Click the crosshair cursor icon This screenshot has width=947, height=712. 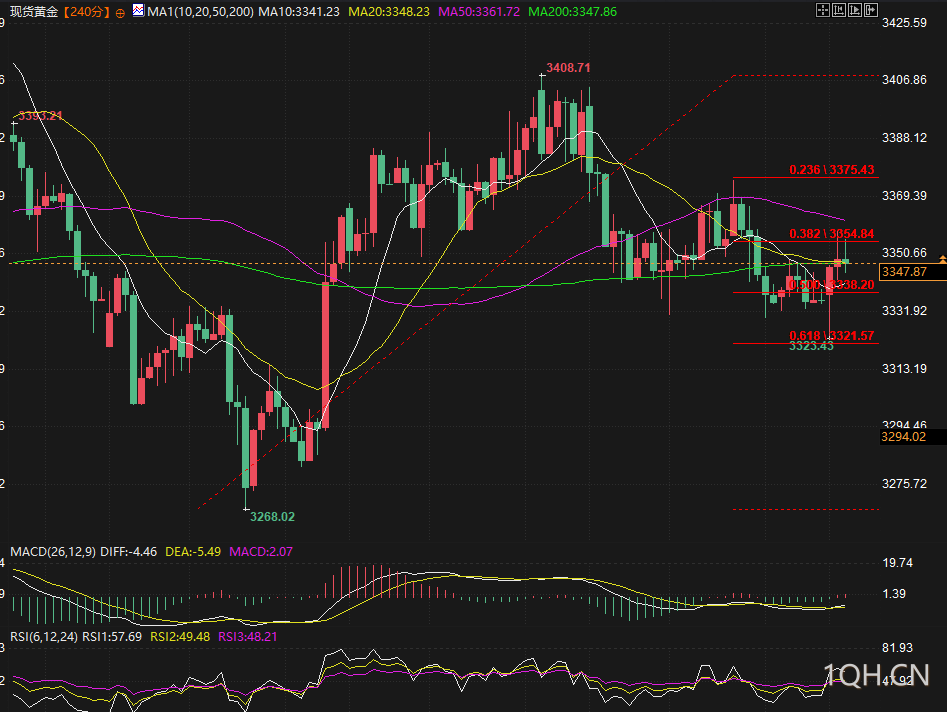(823, 10)
